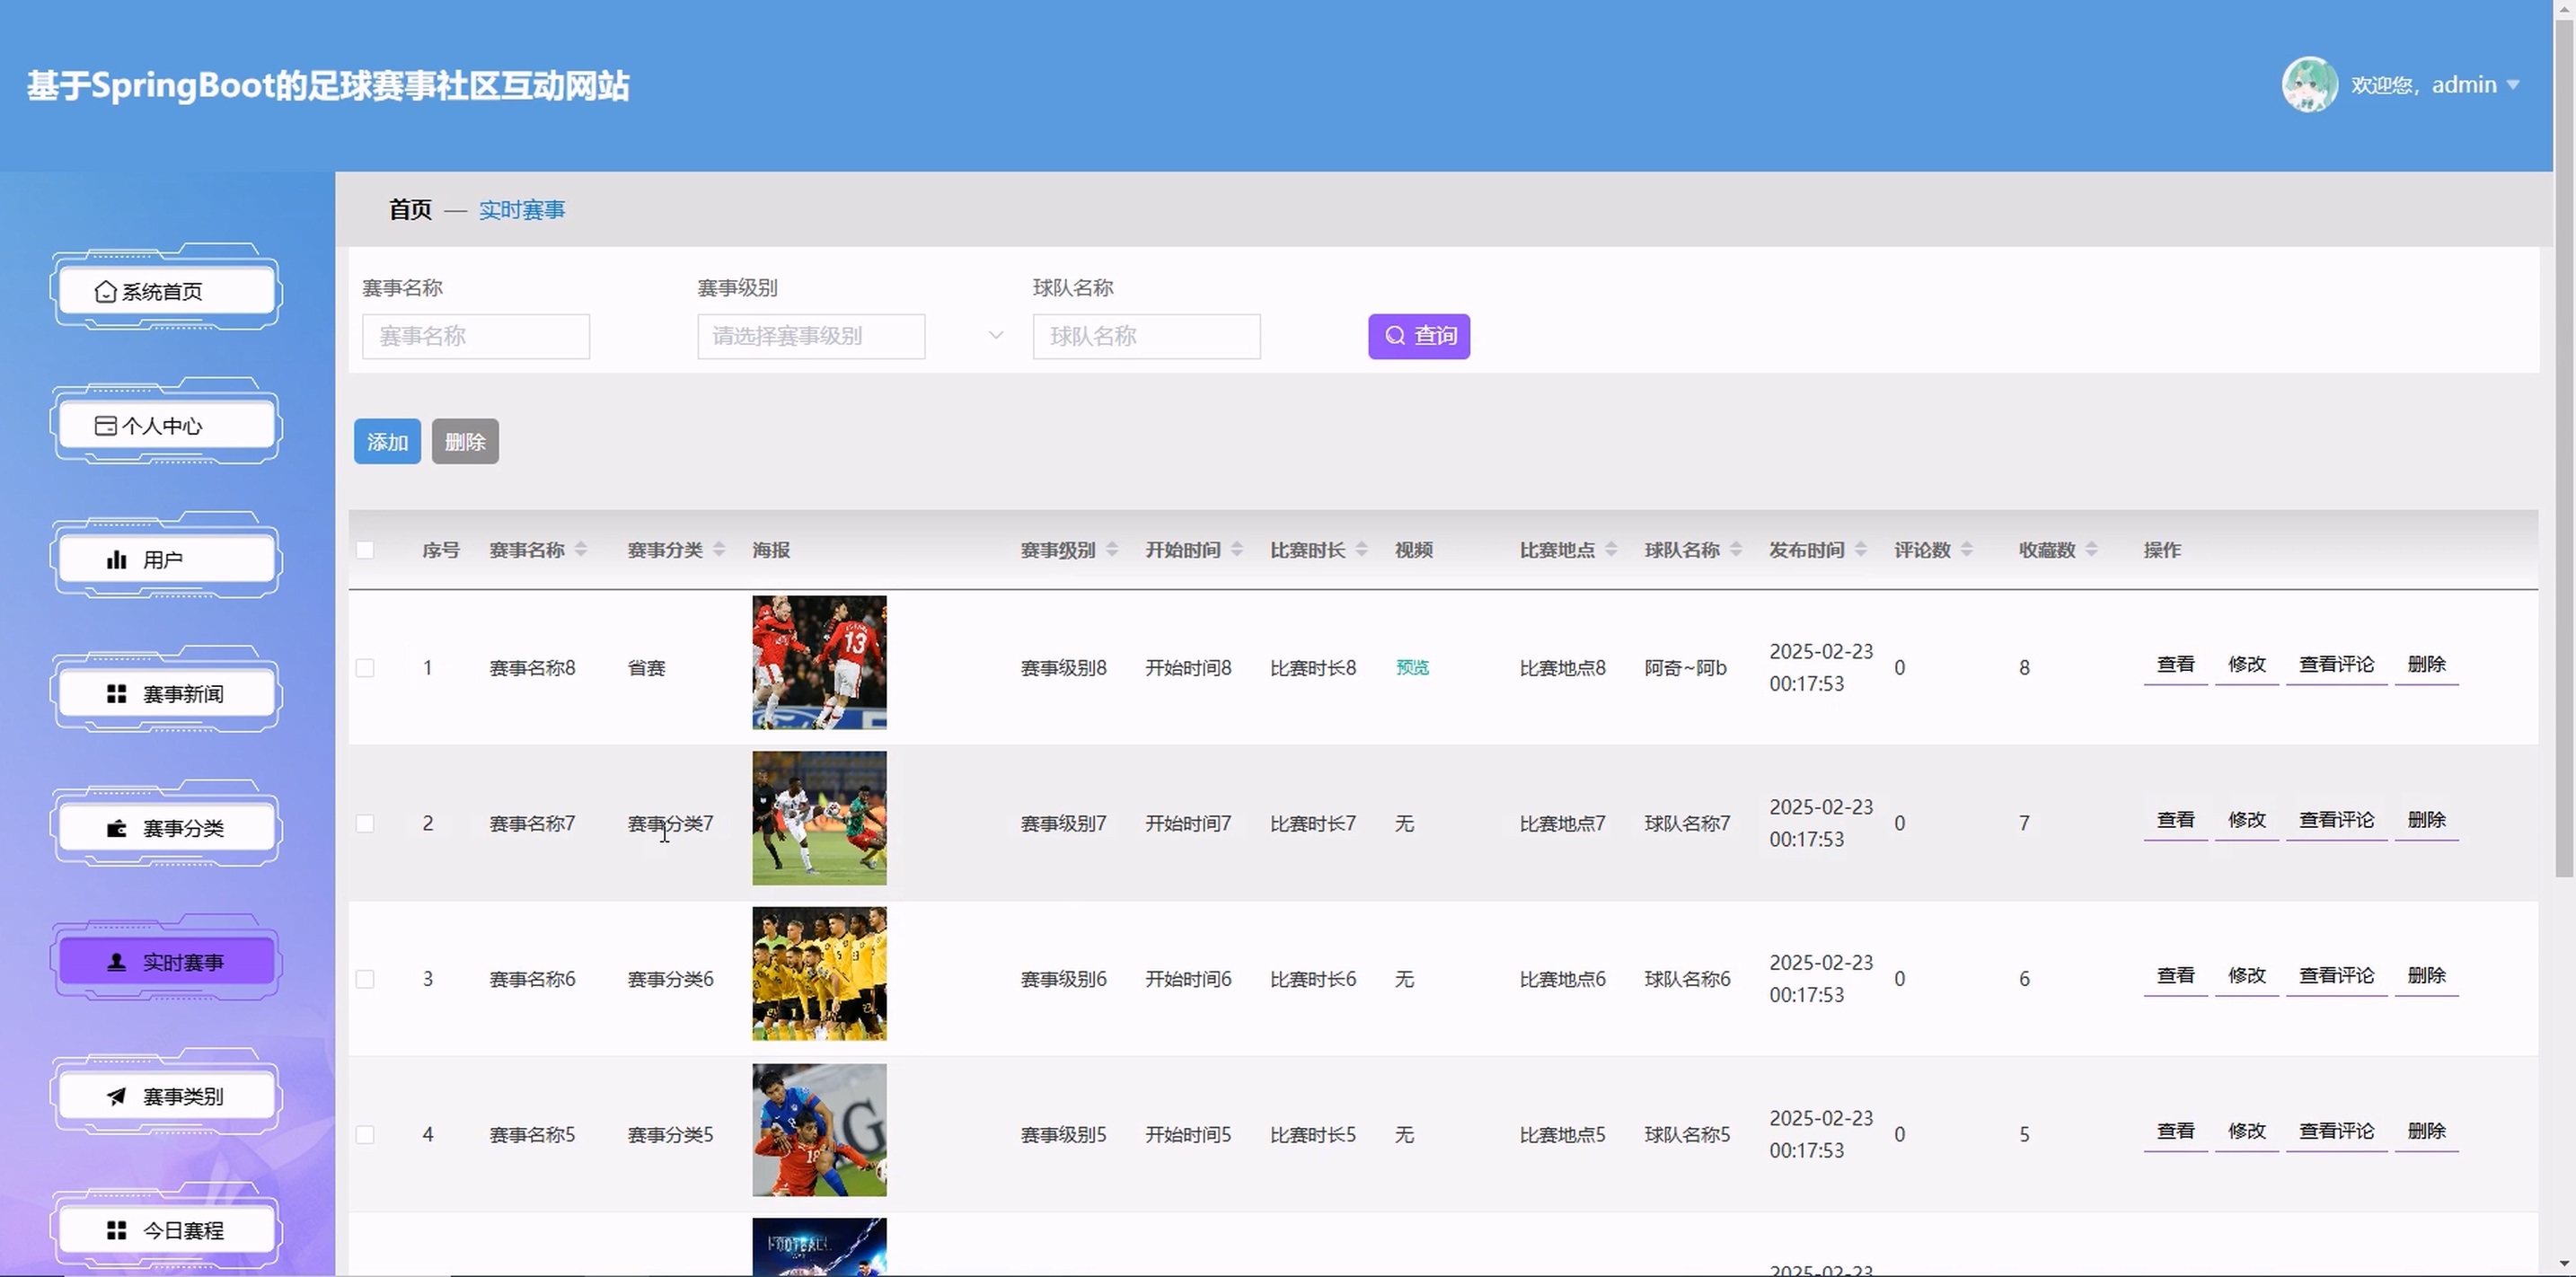Click the house icon beside 系统首页

coord(105,291)
